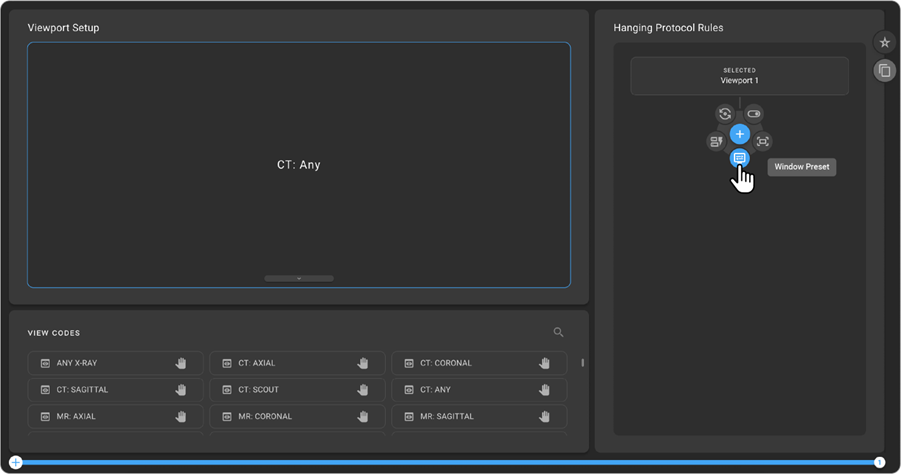Click the star favorites icon

[884, 43]
